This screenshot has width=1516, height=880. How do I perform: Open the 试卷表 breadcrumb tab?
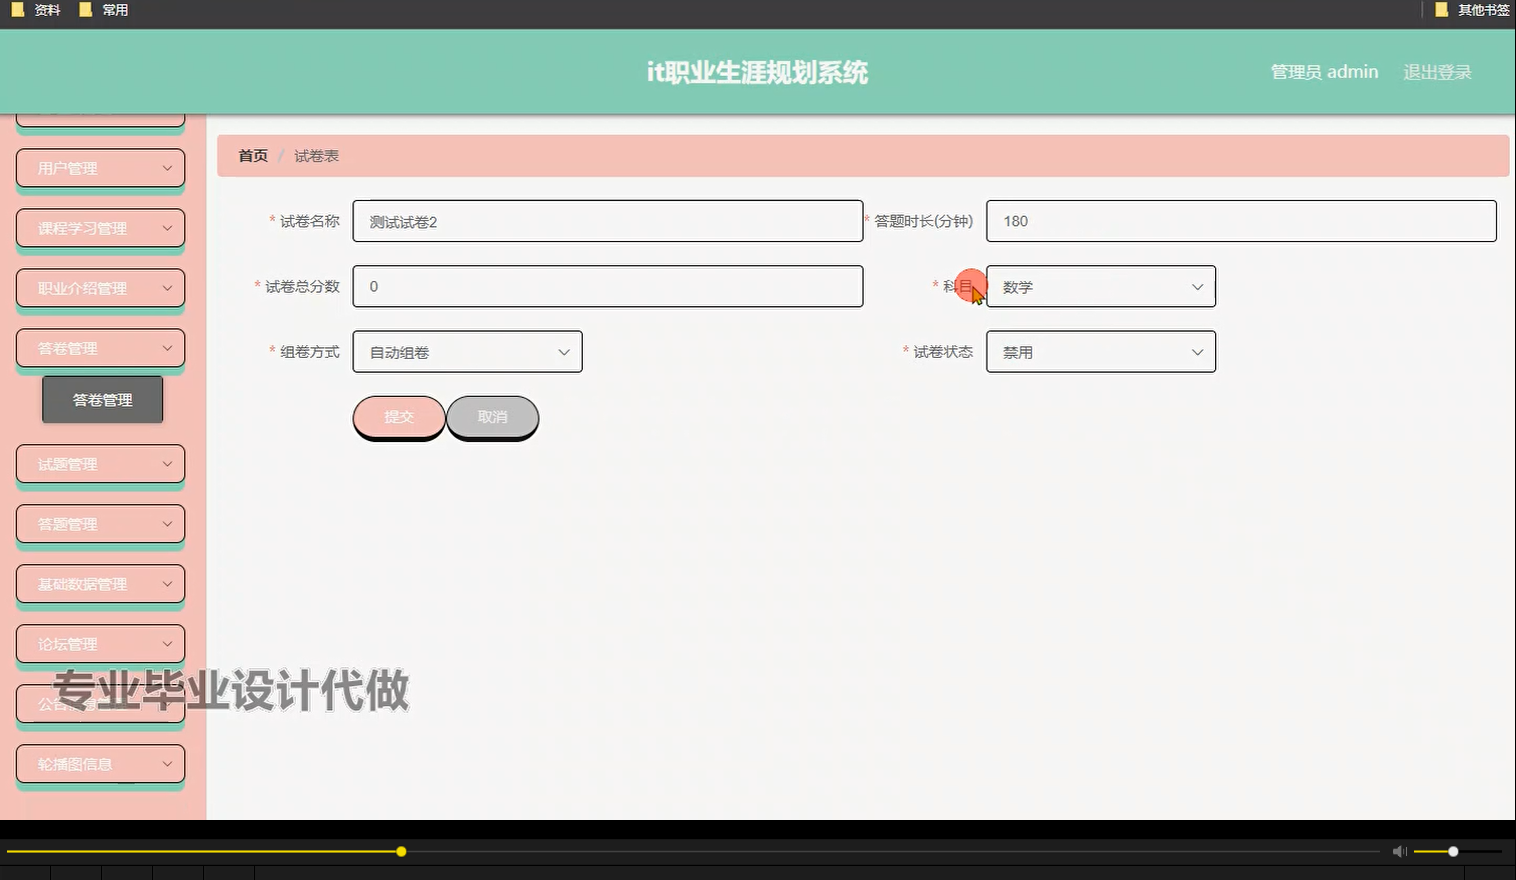coord(316,156)
